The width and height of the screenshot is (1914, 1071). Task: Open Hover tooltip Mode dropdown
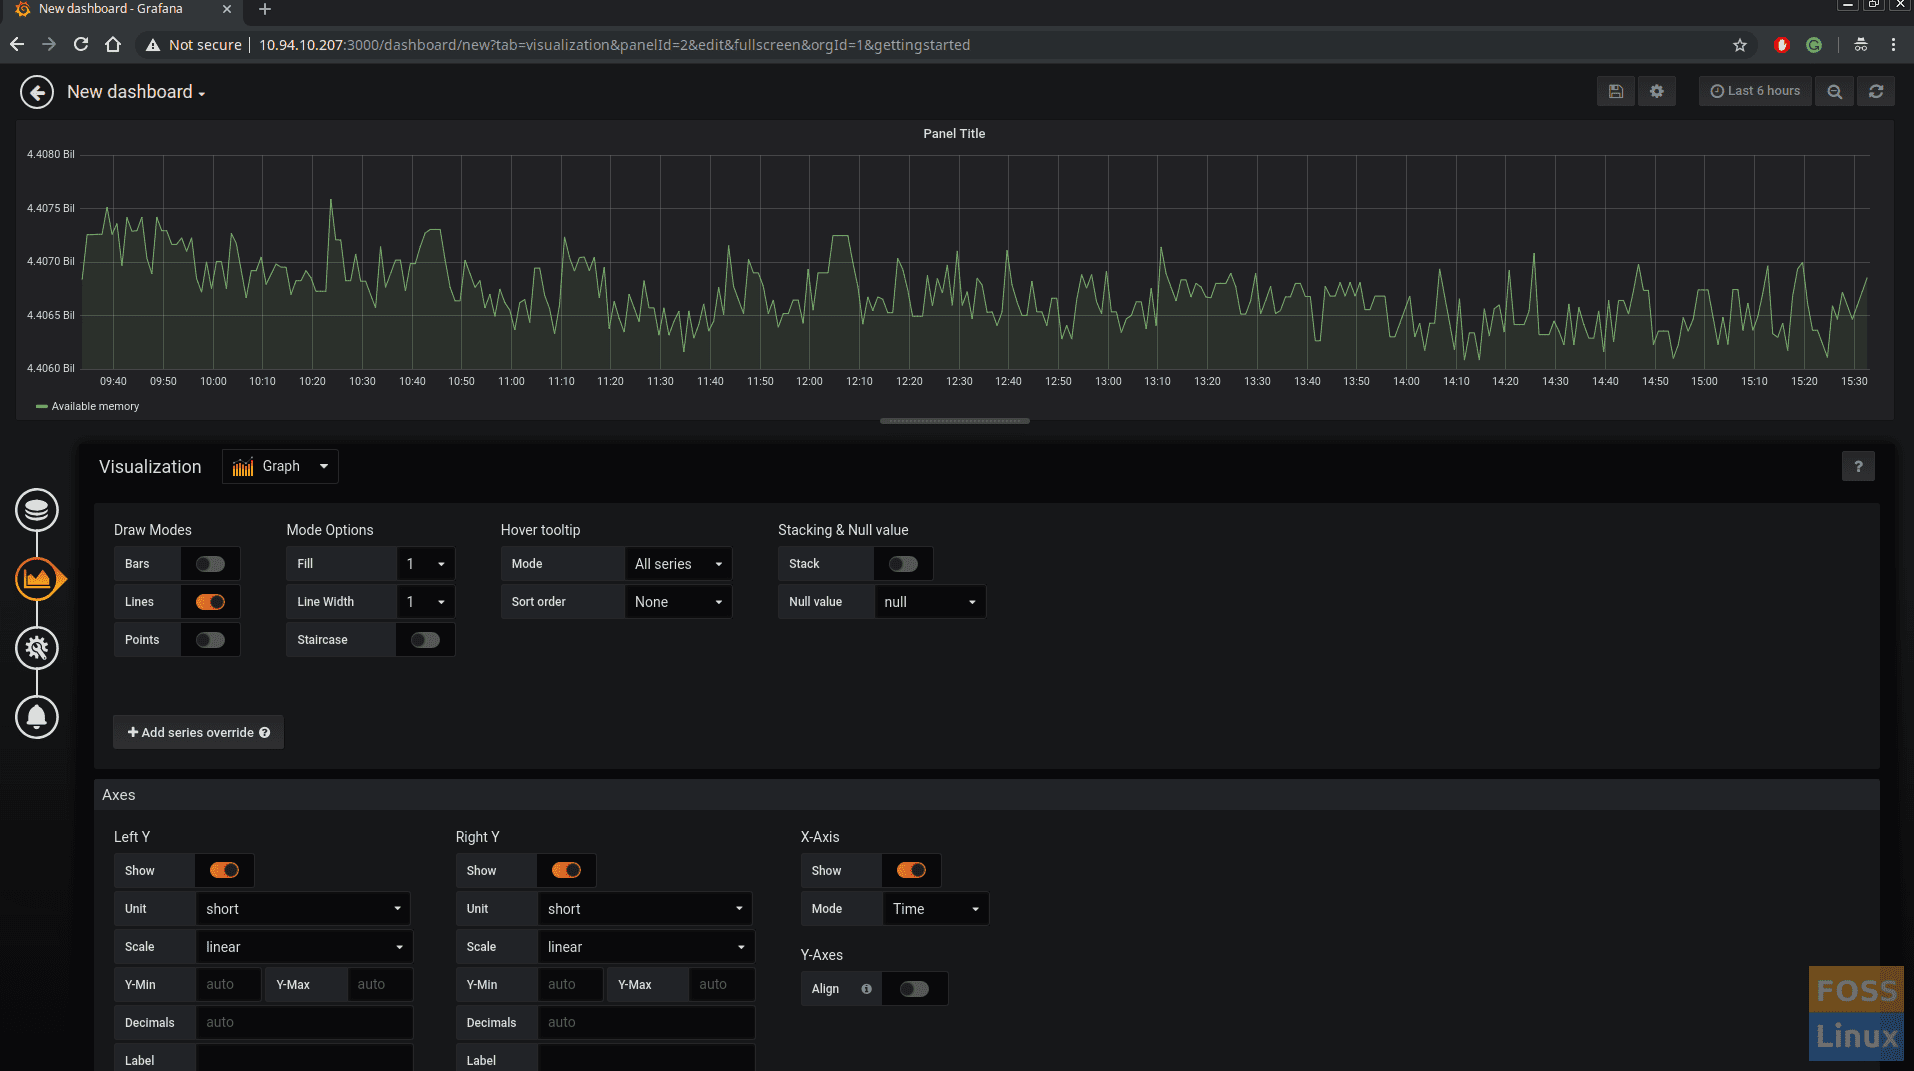pyautogui.click(x=678, y=564)
